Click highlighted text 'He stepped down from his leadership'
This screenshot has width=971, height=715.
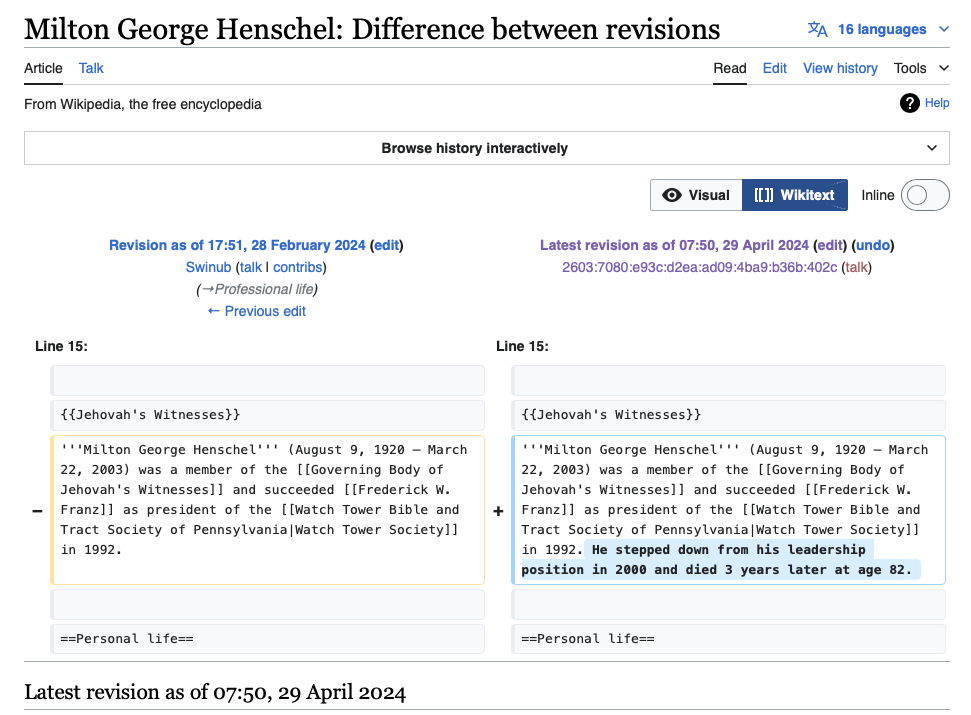click(x=728, y=549)
